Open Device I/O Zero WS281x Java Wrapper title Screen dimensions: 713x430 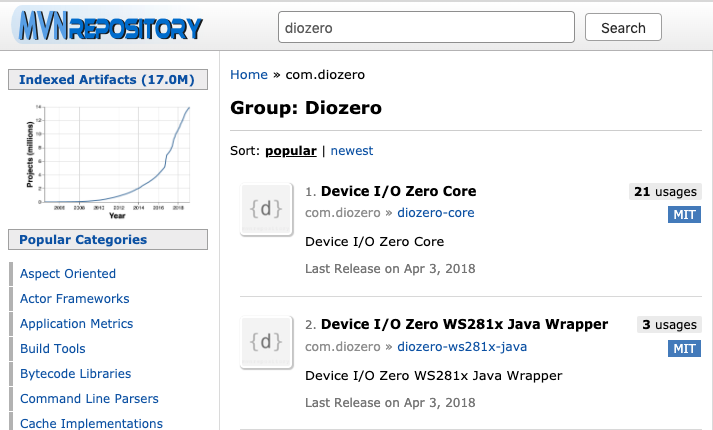click(464, 324)
